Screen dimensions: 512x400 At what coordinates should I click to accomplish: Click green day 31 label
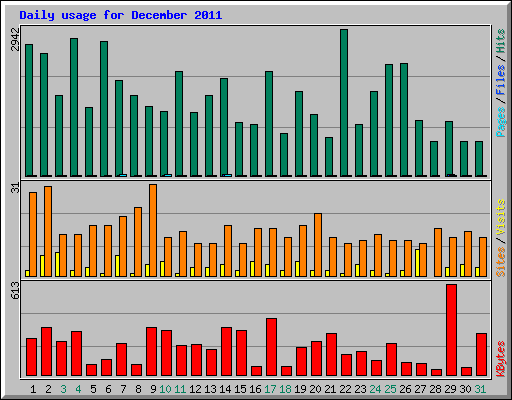click(x=480, y=389)
